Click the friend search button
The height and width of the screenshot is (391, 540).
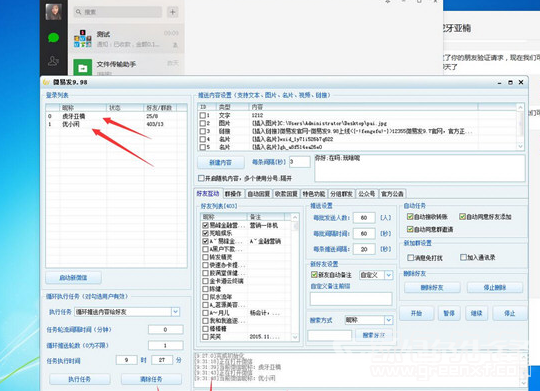pyautogui.click(x=374, y=335)
